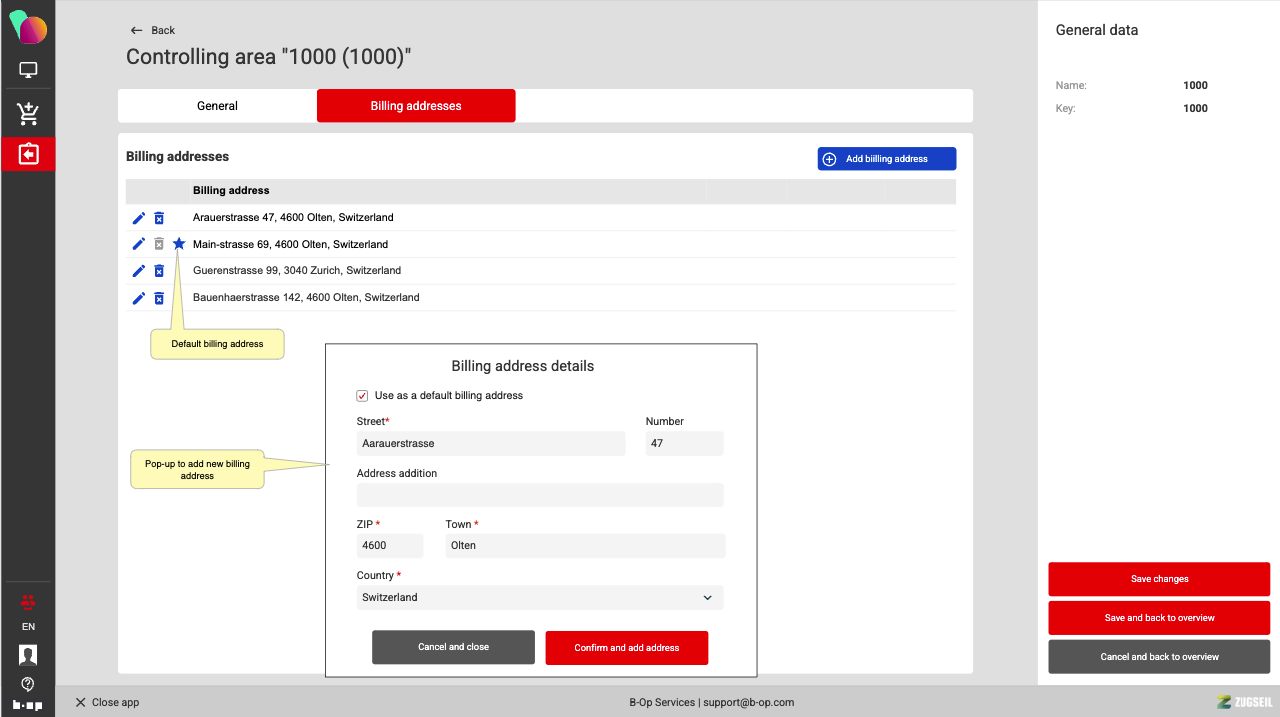Select the Billing addresses tab

pyautogui.click(x=416, y=106)
